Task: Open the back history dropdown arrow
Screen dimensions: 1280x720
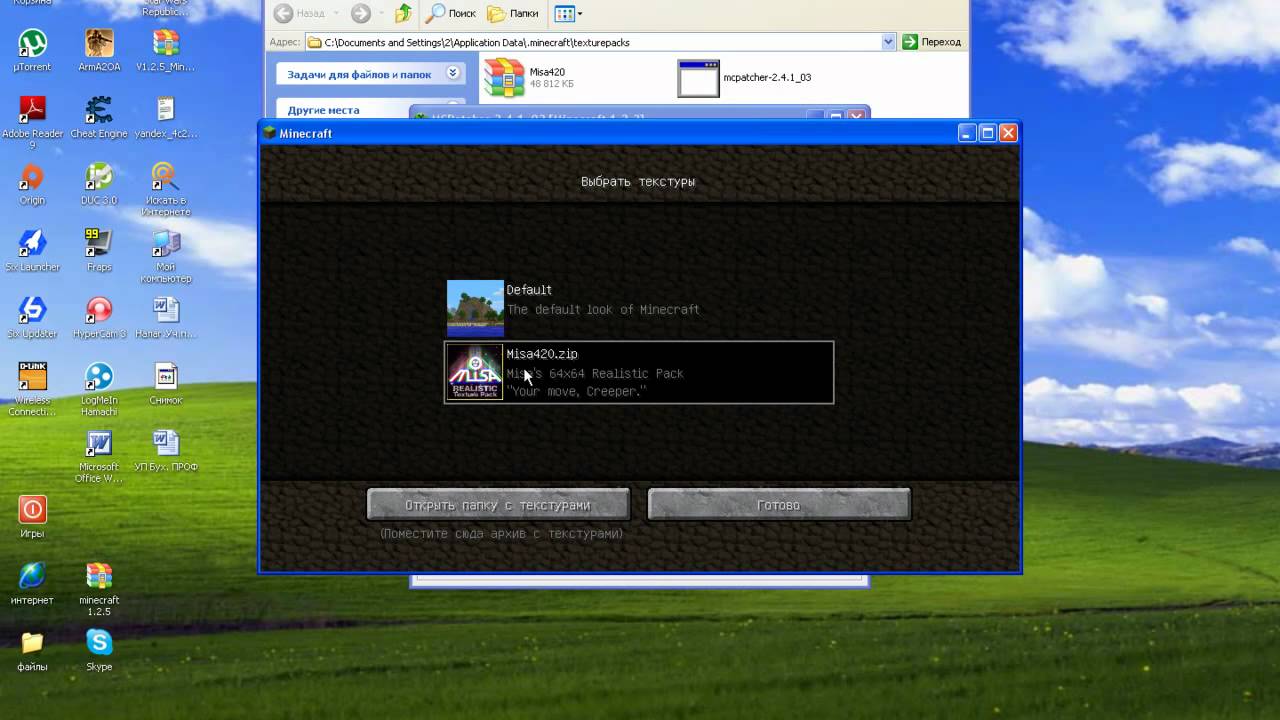Action: click(x=336, y=13)
